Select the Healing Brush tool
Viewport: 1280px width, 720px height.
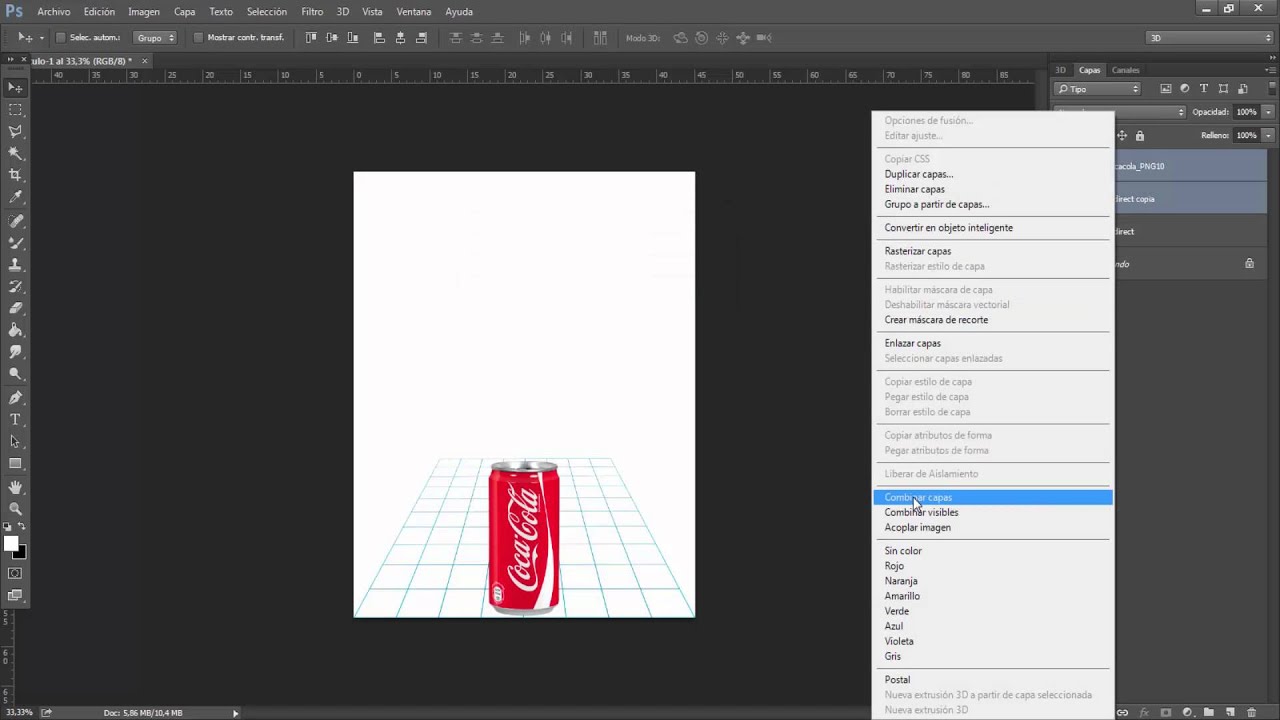[x=15, y=221]
